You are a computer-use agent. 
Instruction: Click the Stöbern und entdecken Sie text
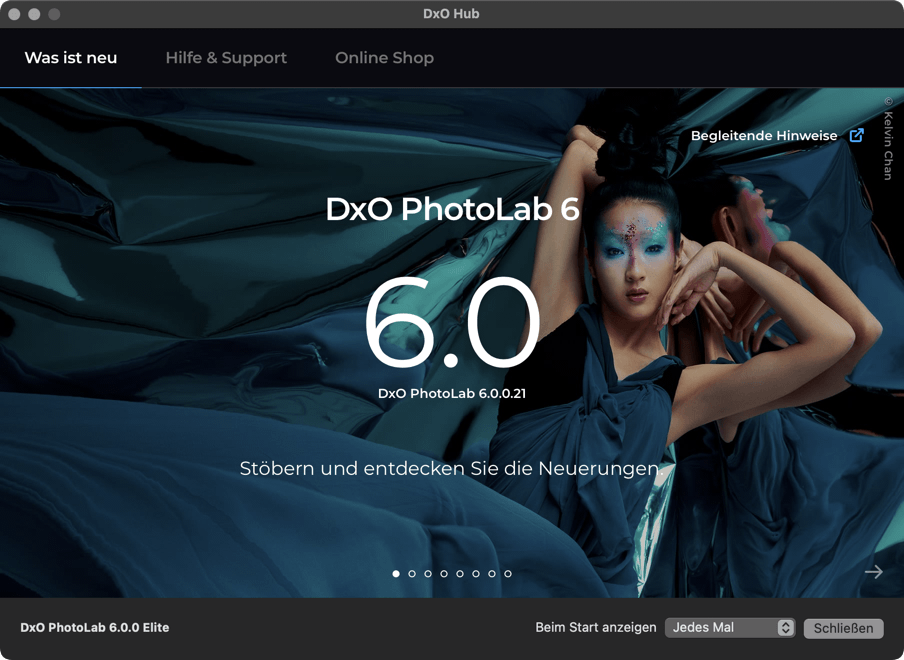(x=451, y=469)
